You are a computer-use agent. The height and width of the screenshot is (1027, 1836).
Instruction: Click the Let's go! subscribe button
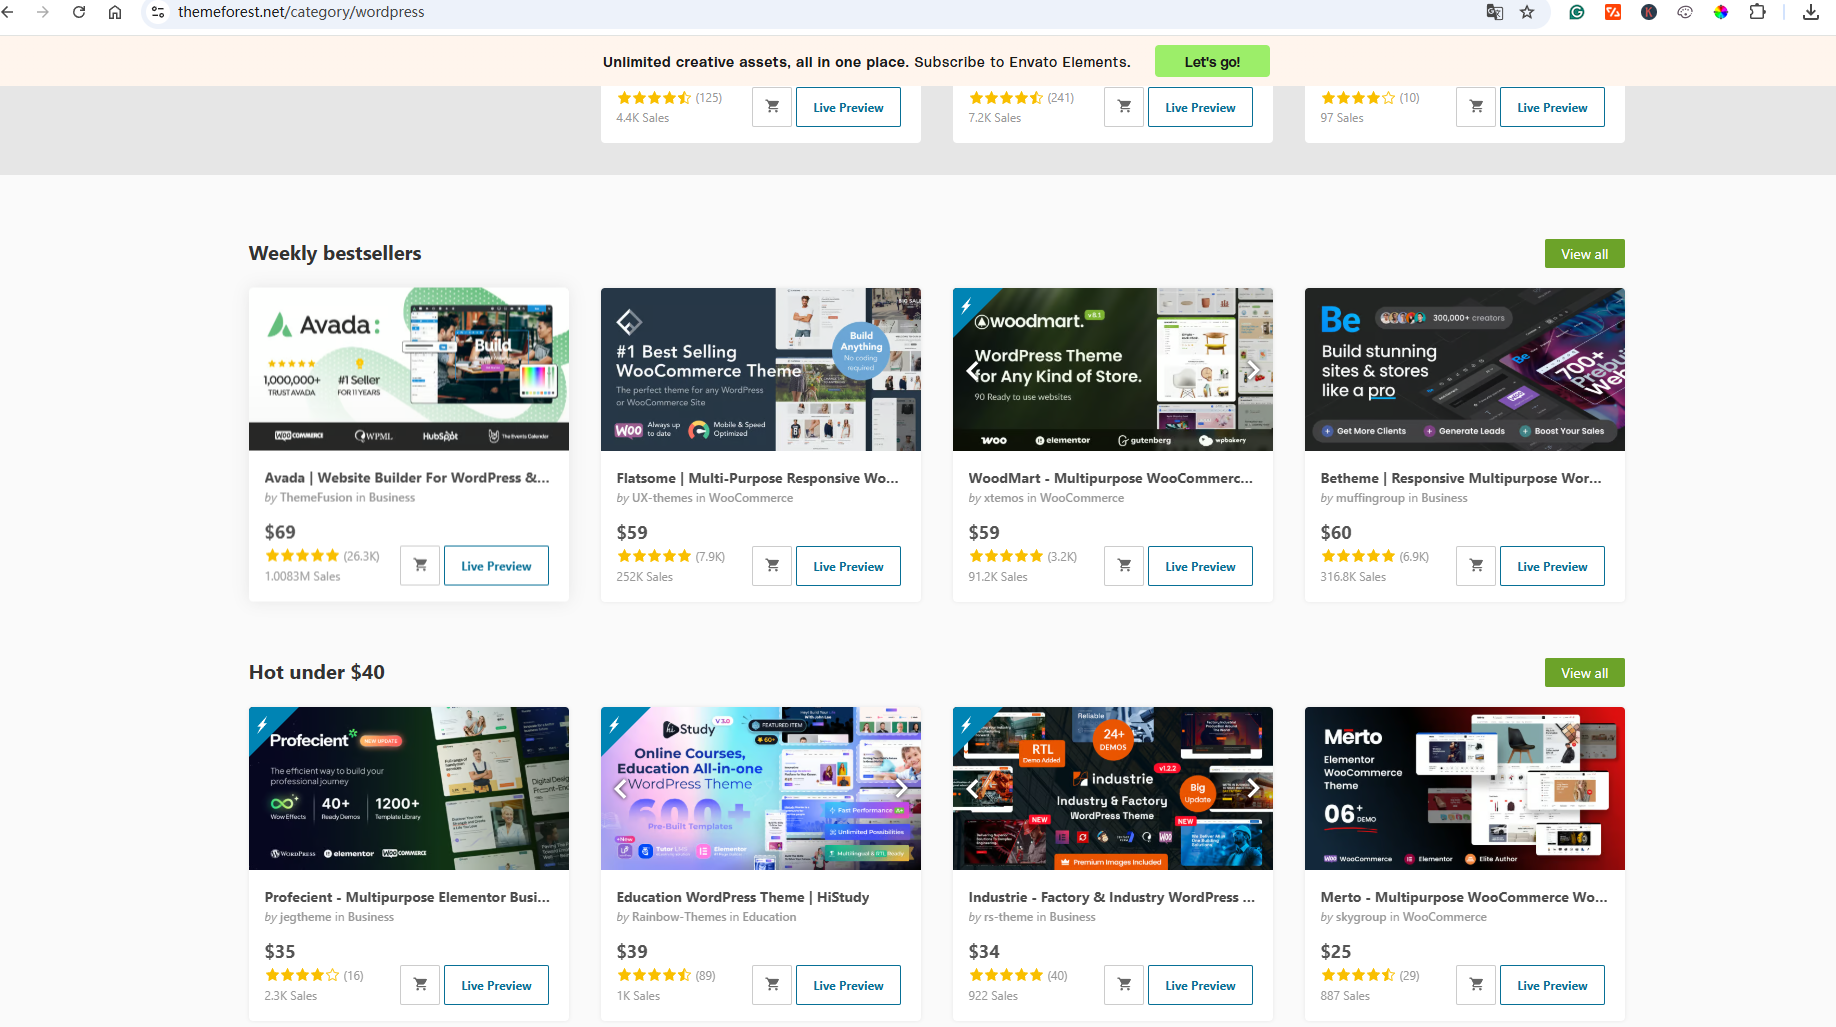pyautogui.click(x=1212, y=61)
